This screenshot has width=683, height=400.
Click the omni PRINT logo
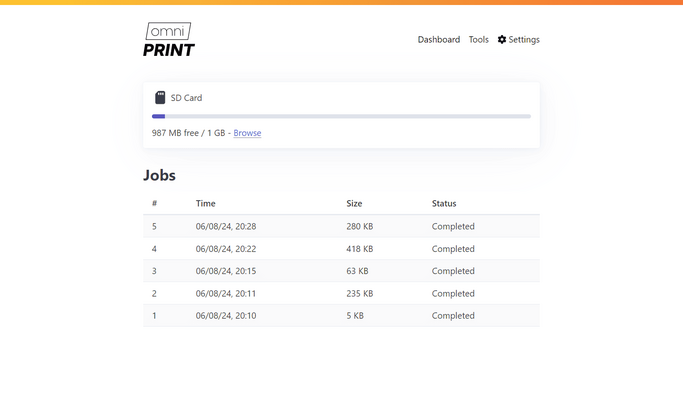168,40
